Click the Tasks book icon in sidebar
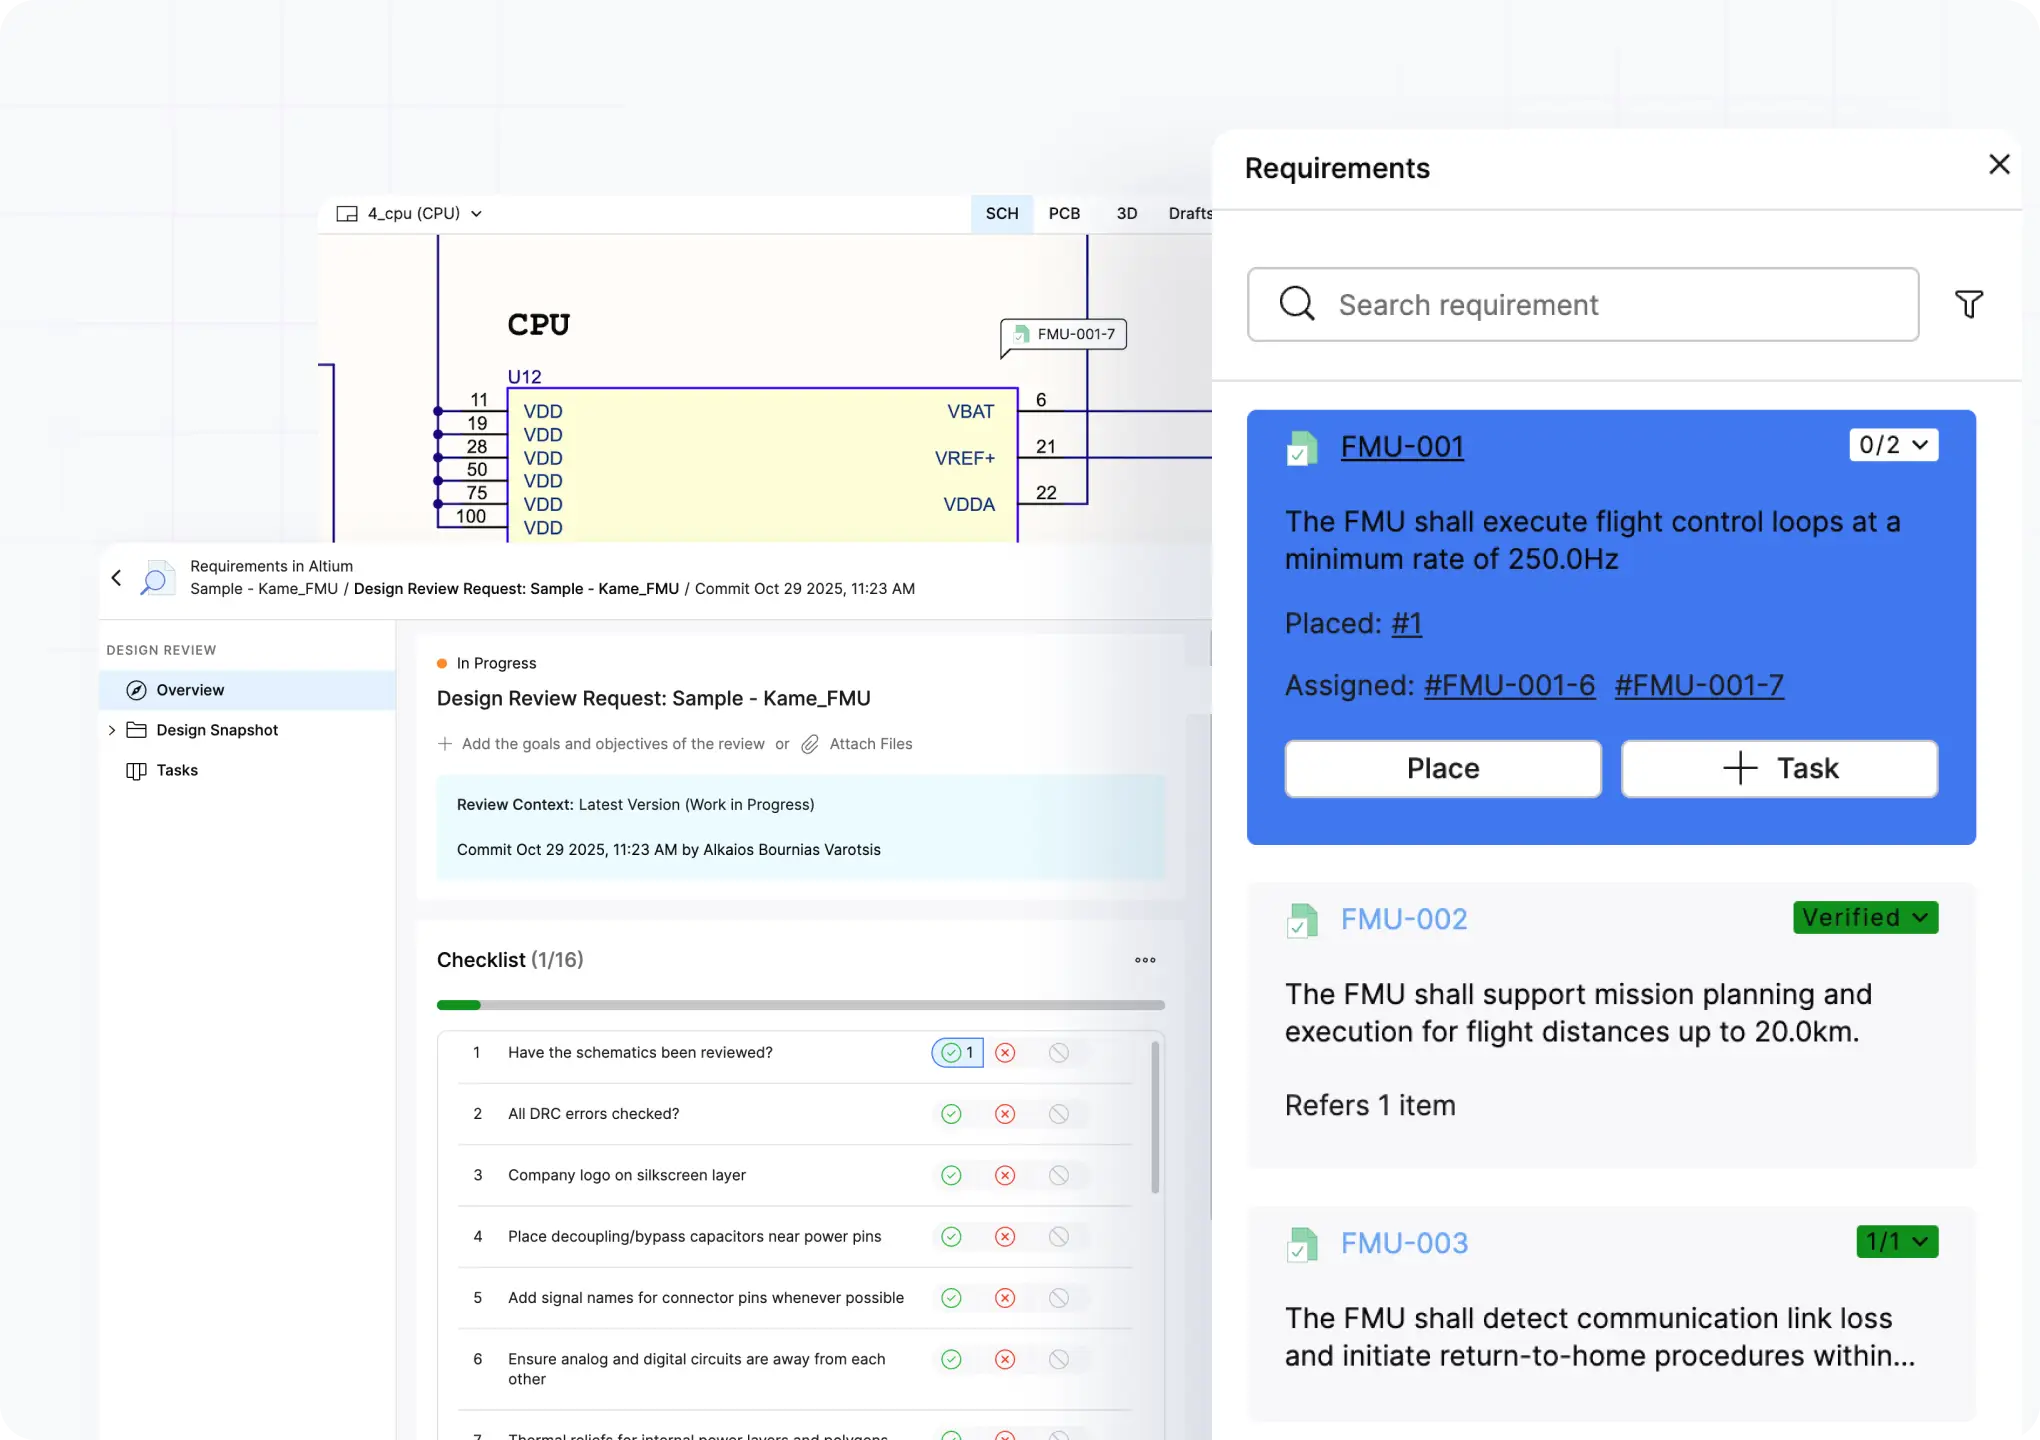Image resolution: width=2040 pixels, height=1440 pixels. 136,770
